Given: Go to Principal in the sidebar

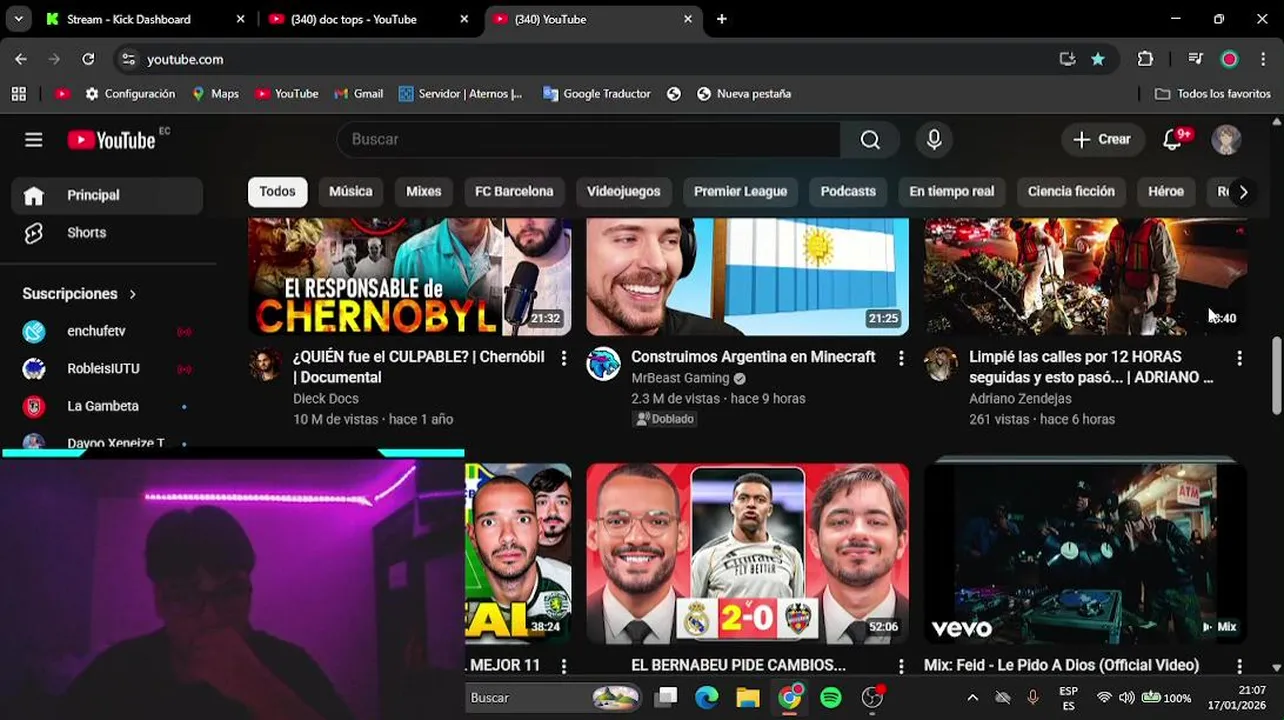Looking at the screenshot, I should 107,196.
